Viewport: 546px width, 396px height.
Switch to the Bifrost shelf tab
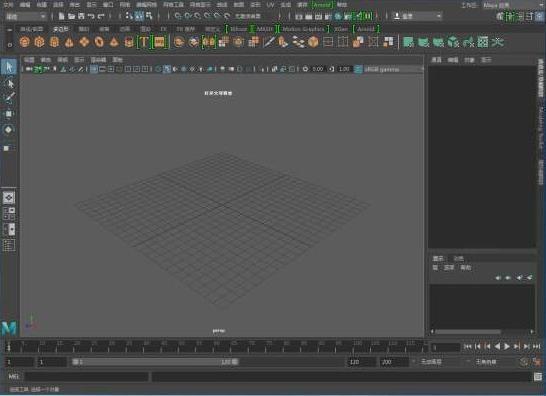coord(239,29)
